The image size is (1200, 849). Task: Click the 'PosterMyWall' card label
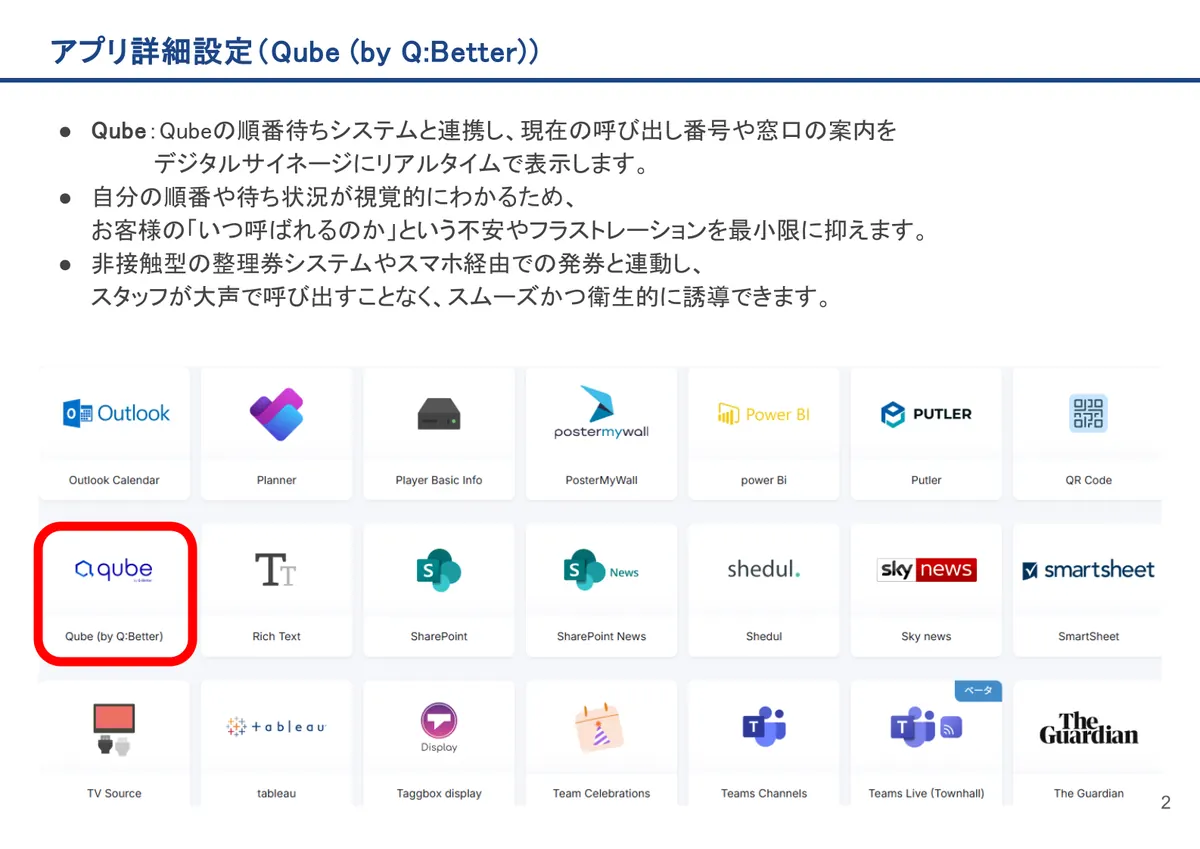601,480
